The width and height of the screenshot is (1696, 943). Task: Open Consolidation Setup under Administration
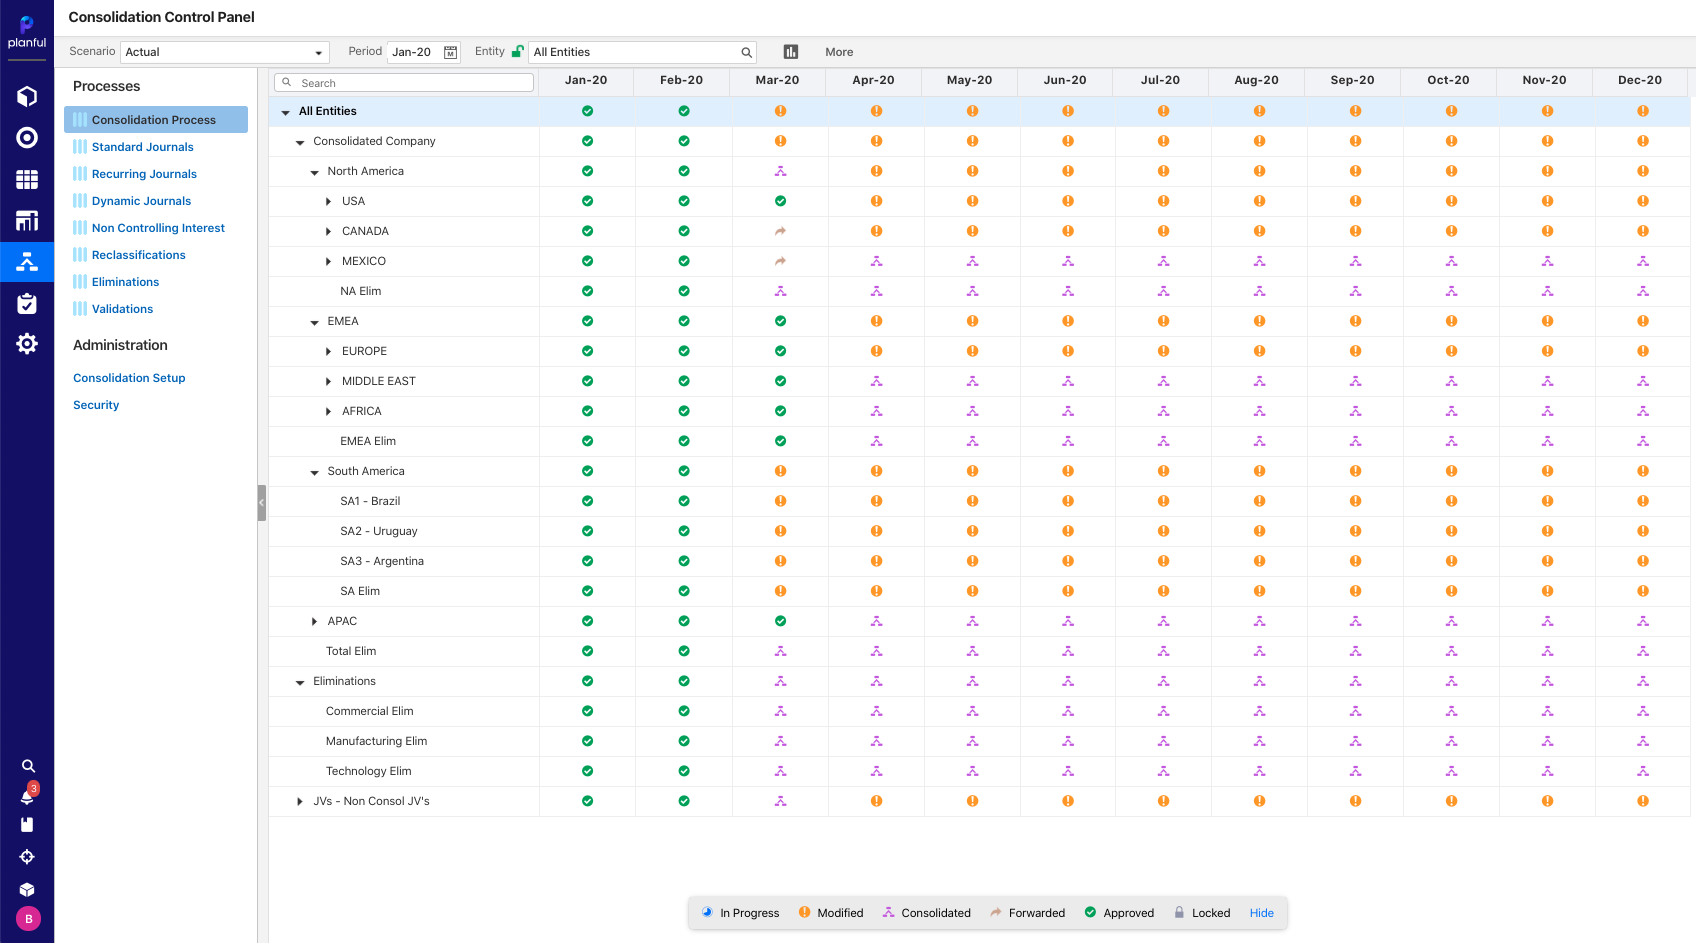(128, 378)
